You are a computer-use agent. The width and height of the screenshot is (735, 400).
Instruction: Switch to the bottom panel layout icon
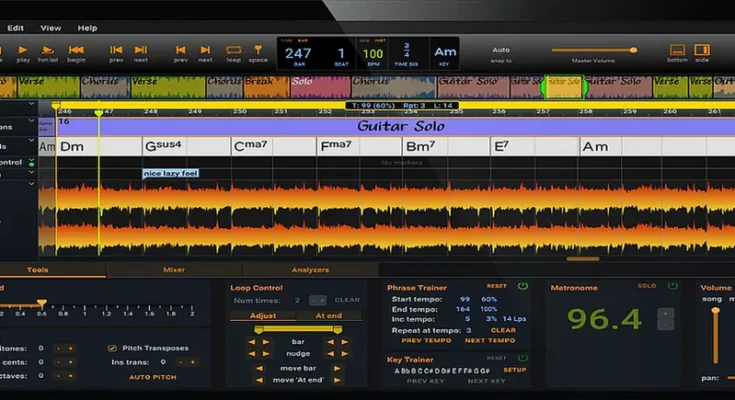click(x=677, y=50)
